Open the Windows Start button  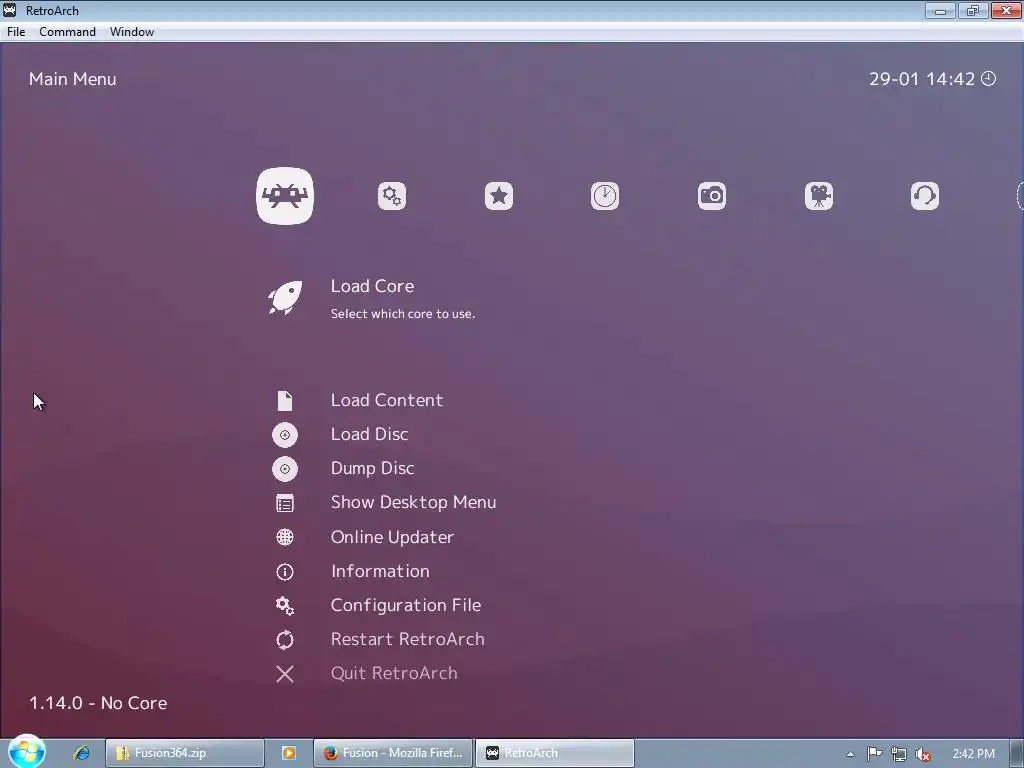coord(27,752)
